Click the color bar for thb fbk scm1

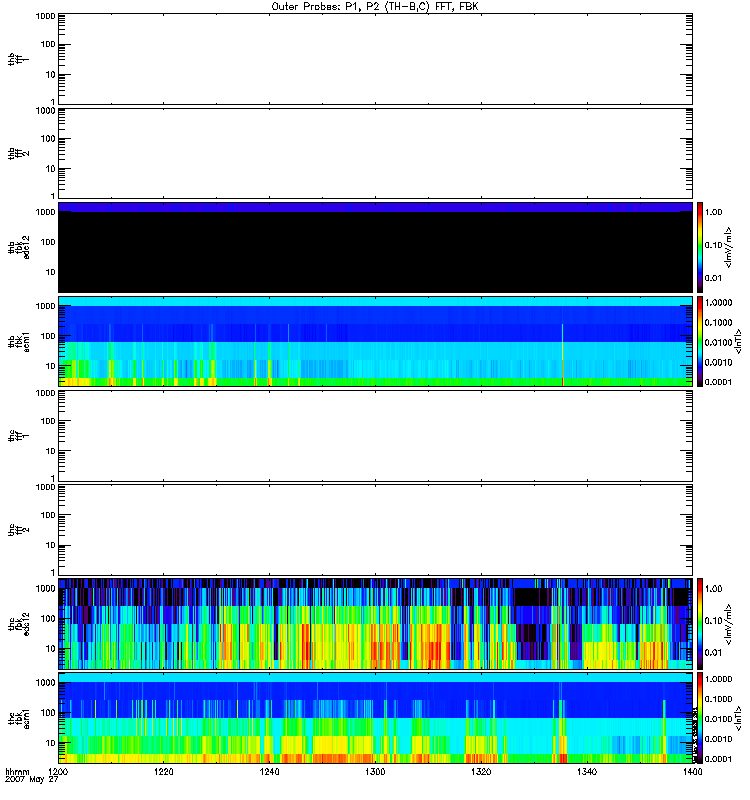(701, 341)
